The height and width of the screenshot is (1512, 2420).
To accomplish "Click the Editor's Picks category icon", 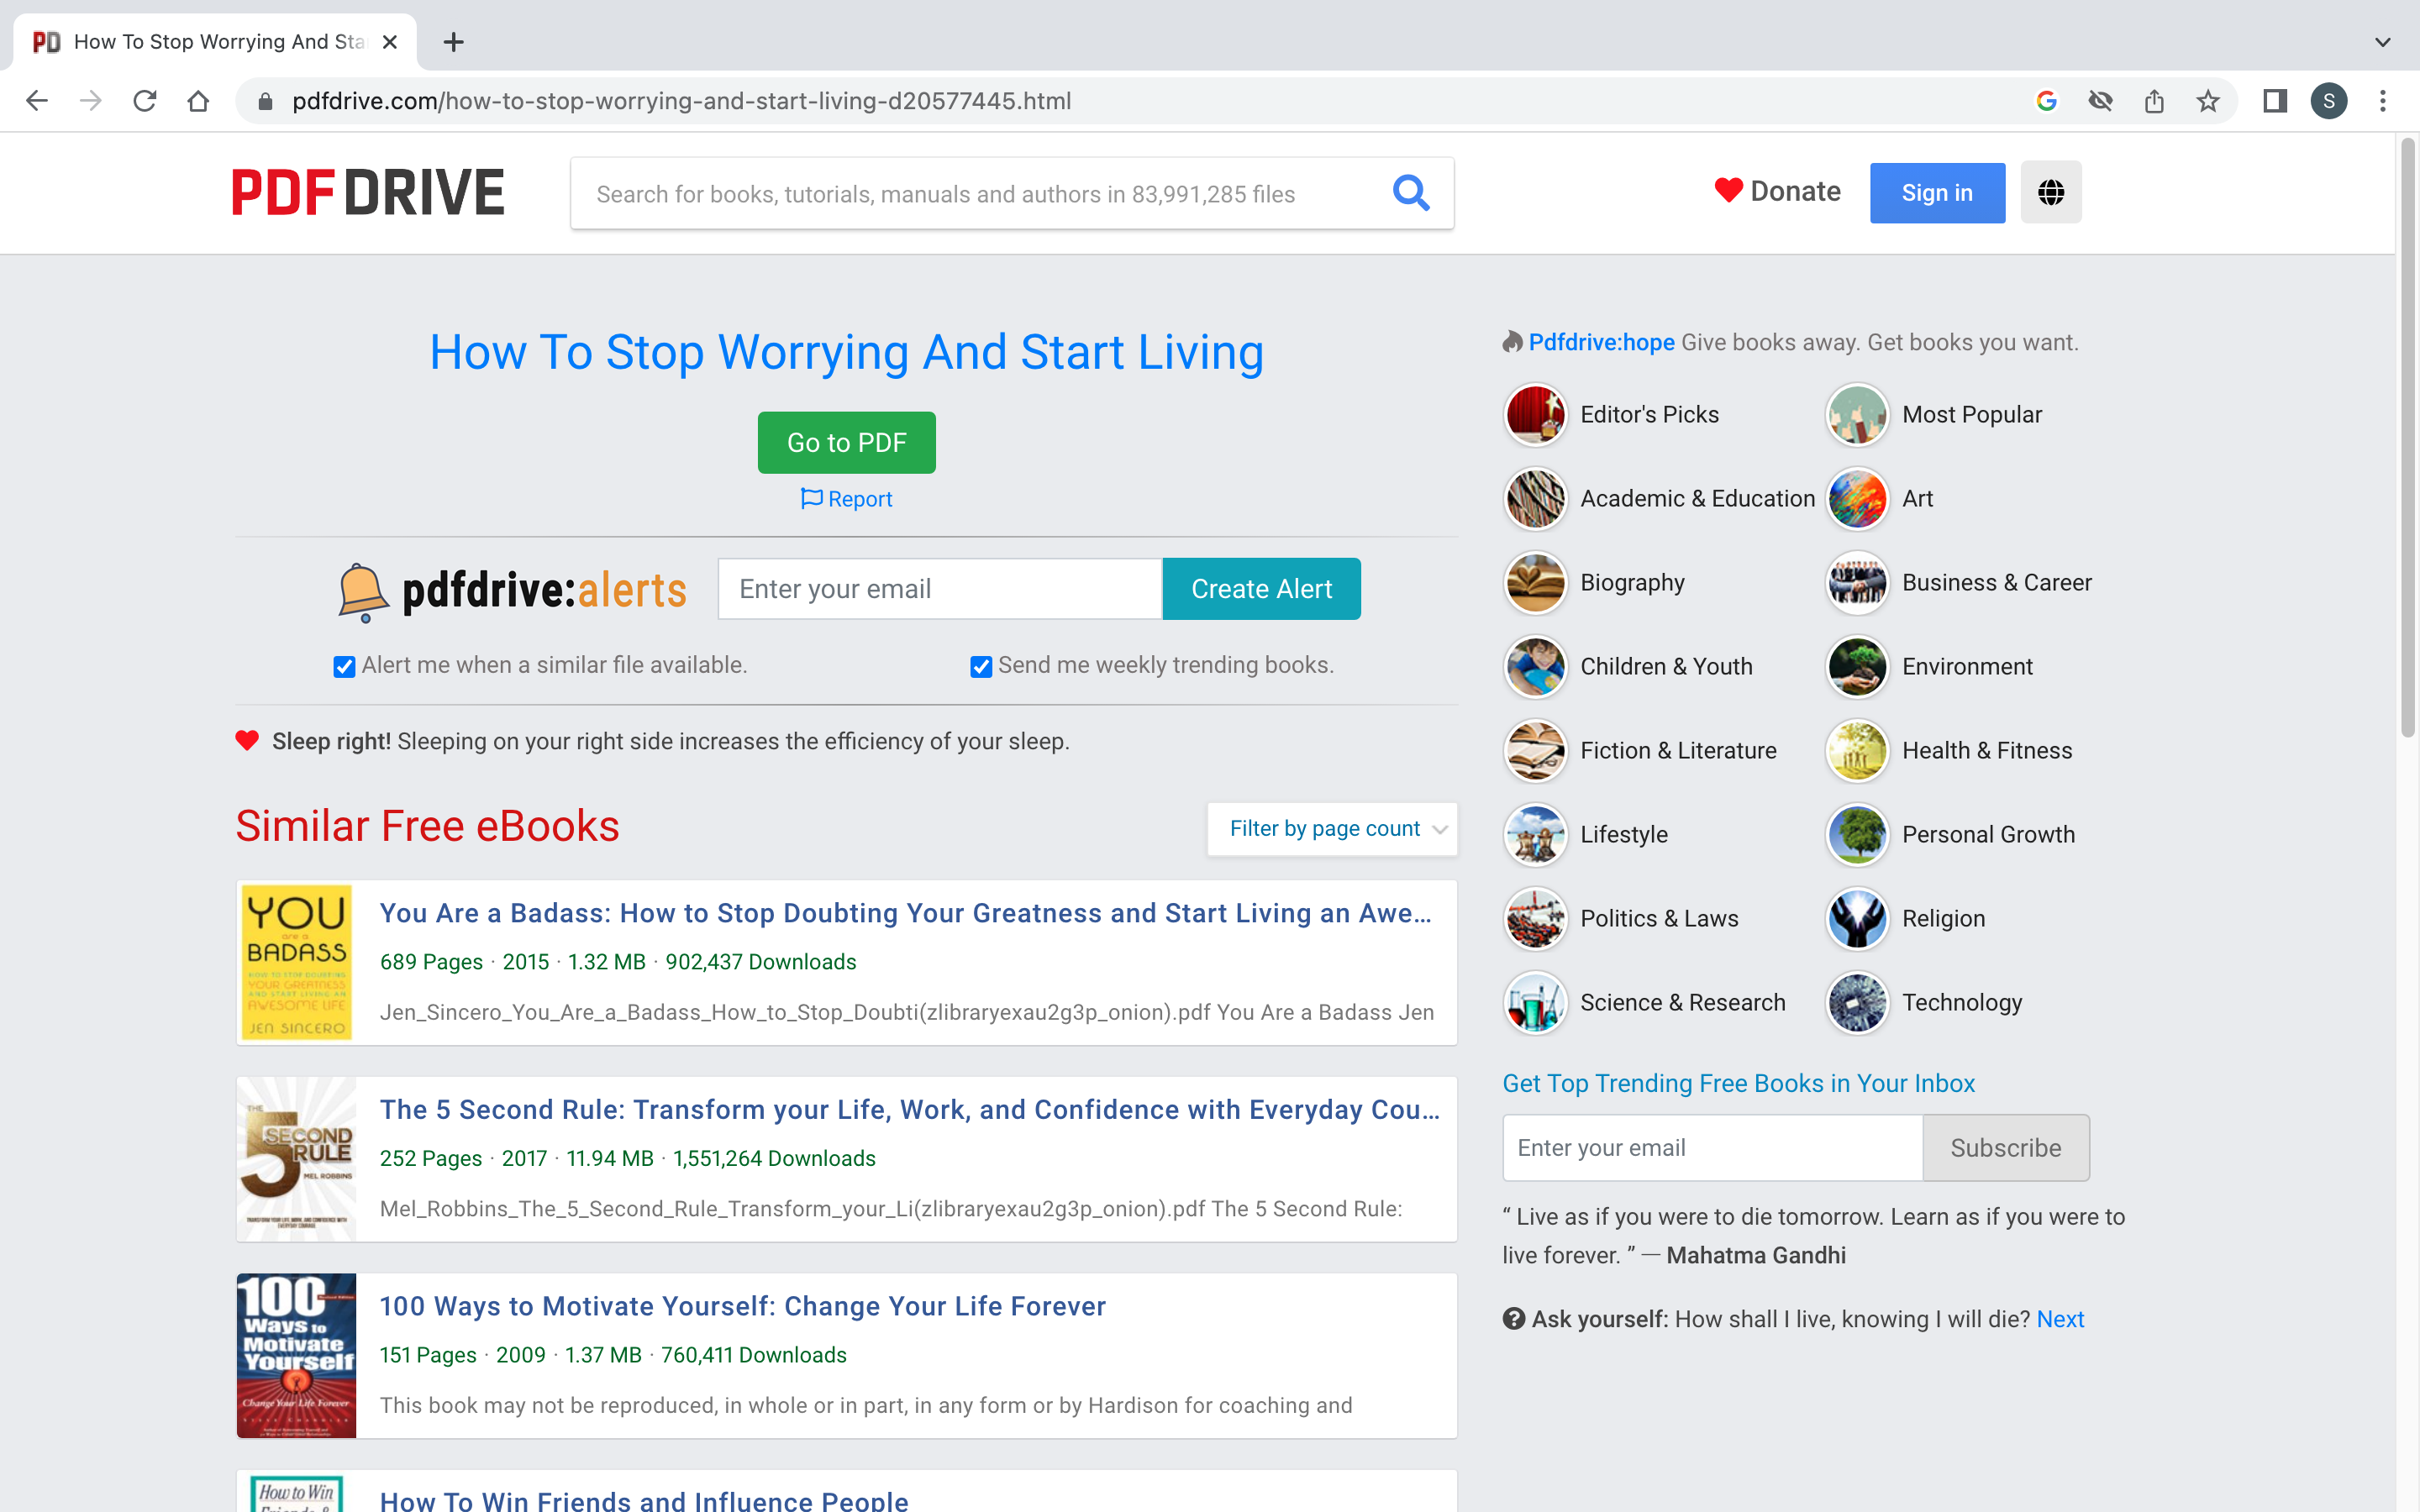I will pos(1535,414).
